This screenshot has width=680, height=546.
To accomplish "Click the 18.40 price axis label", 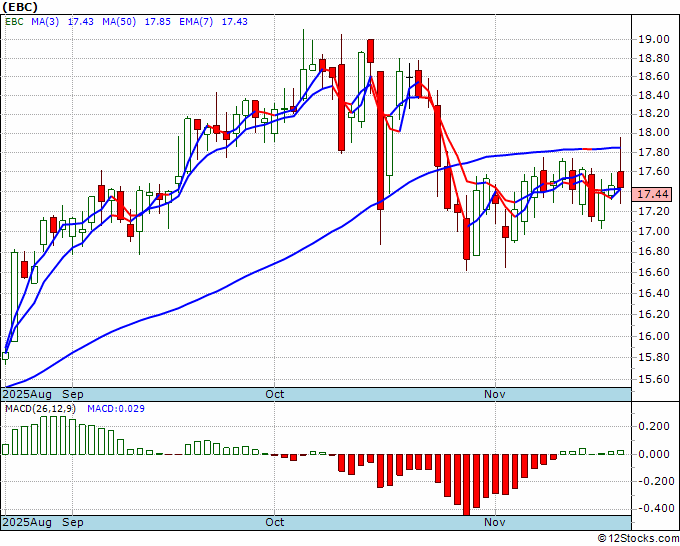I will point(654,95).
